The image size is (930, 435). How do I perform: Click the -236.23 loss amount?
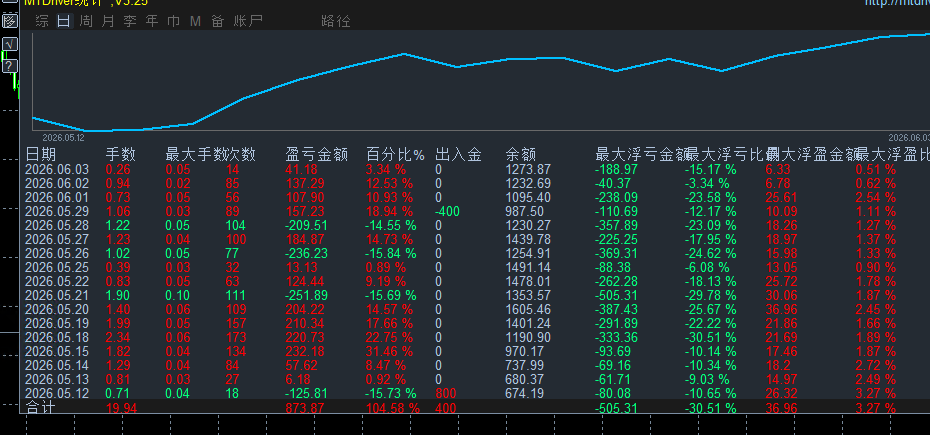pos(307,253)
